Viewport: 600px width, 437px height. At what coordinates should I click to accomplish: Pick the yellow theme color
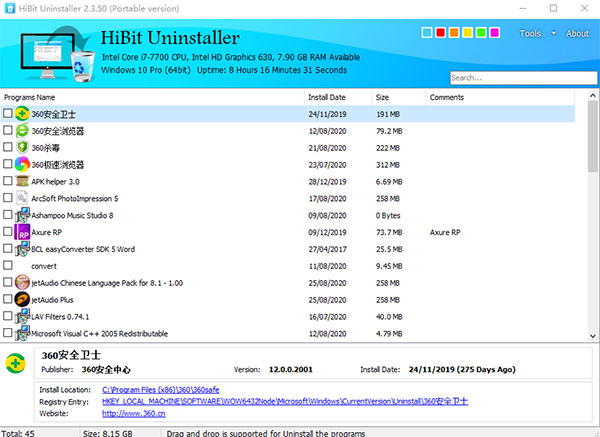coord(467,33)
